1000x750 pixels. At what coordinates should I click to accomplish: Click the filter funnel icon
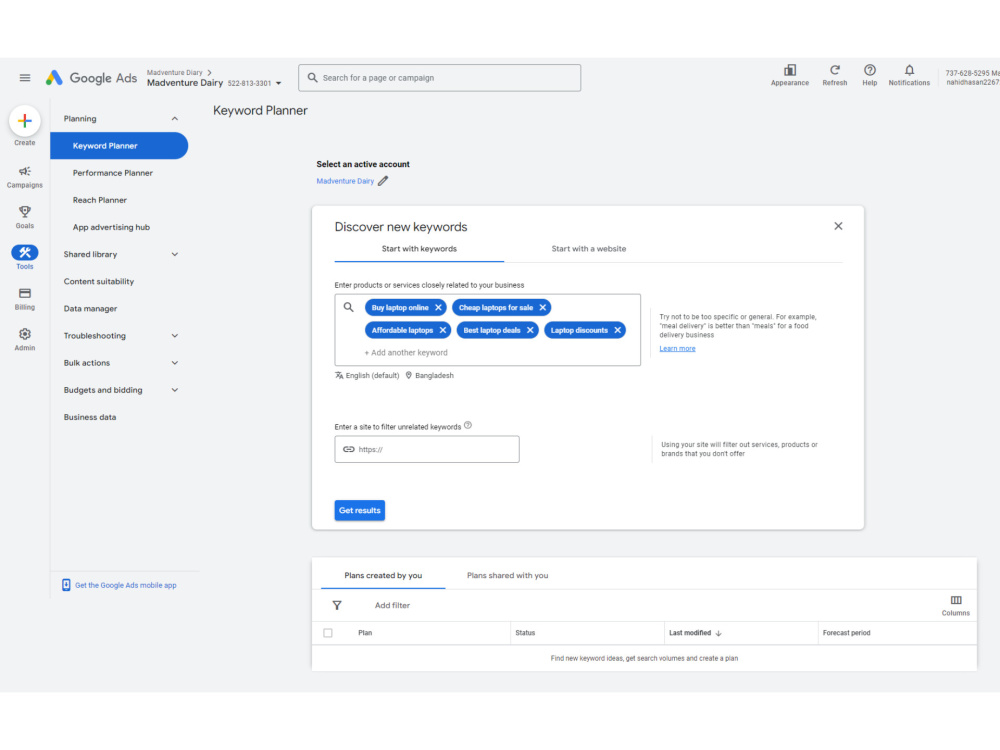point(337,605)
